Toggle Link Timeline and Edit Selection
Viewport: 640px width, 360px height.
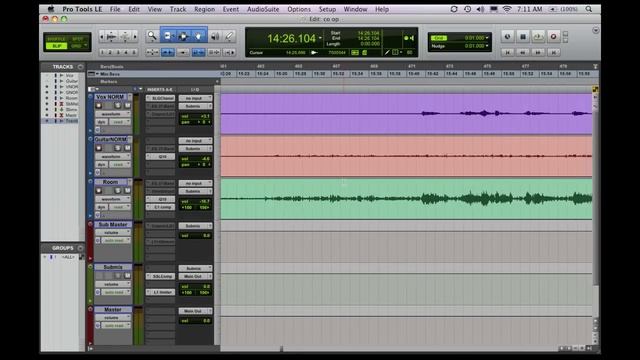[198, 52]
